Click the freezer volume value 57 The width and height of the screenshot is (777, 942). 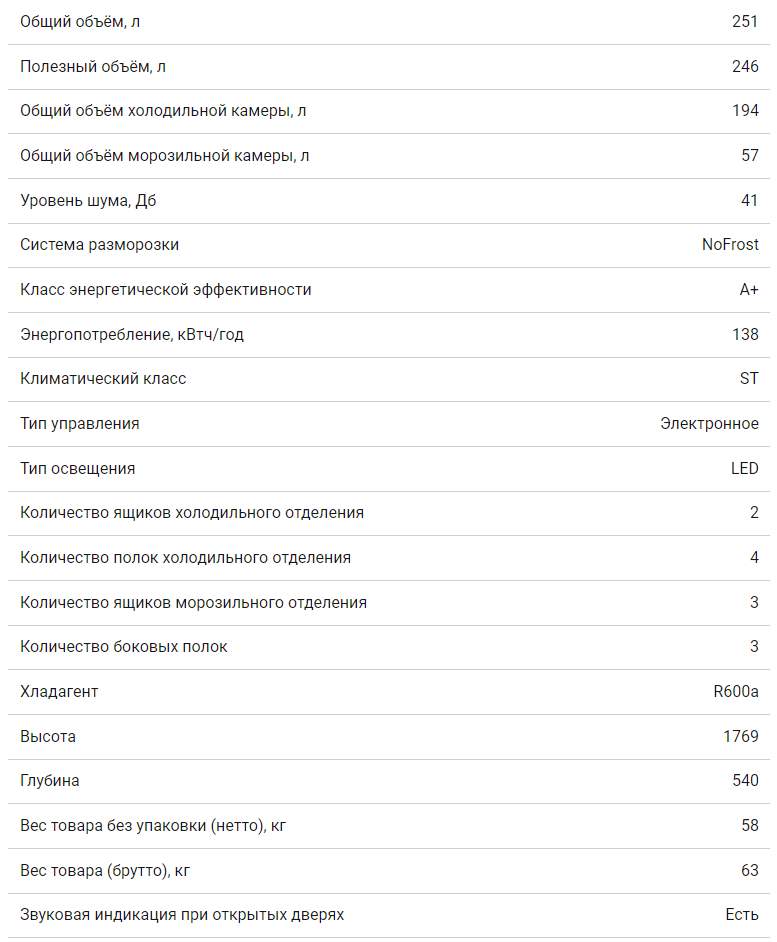coord(750,156)
